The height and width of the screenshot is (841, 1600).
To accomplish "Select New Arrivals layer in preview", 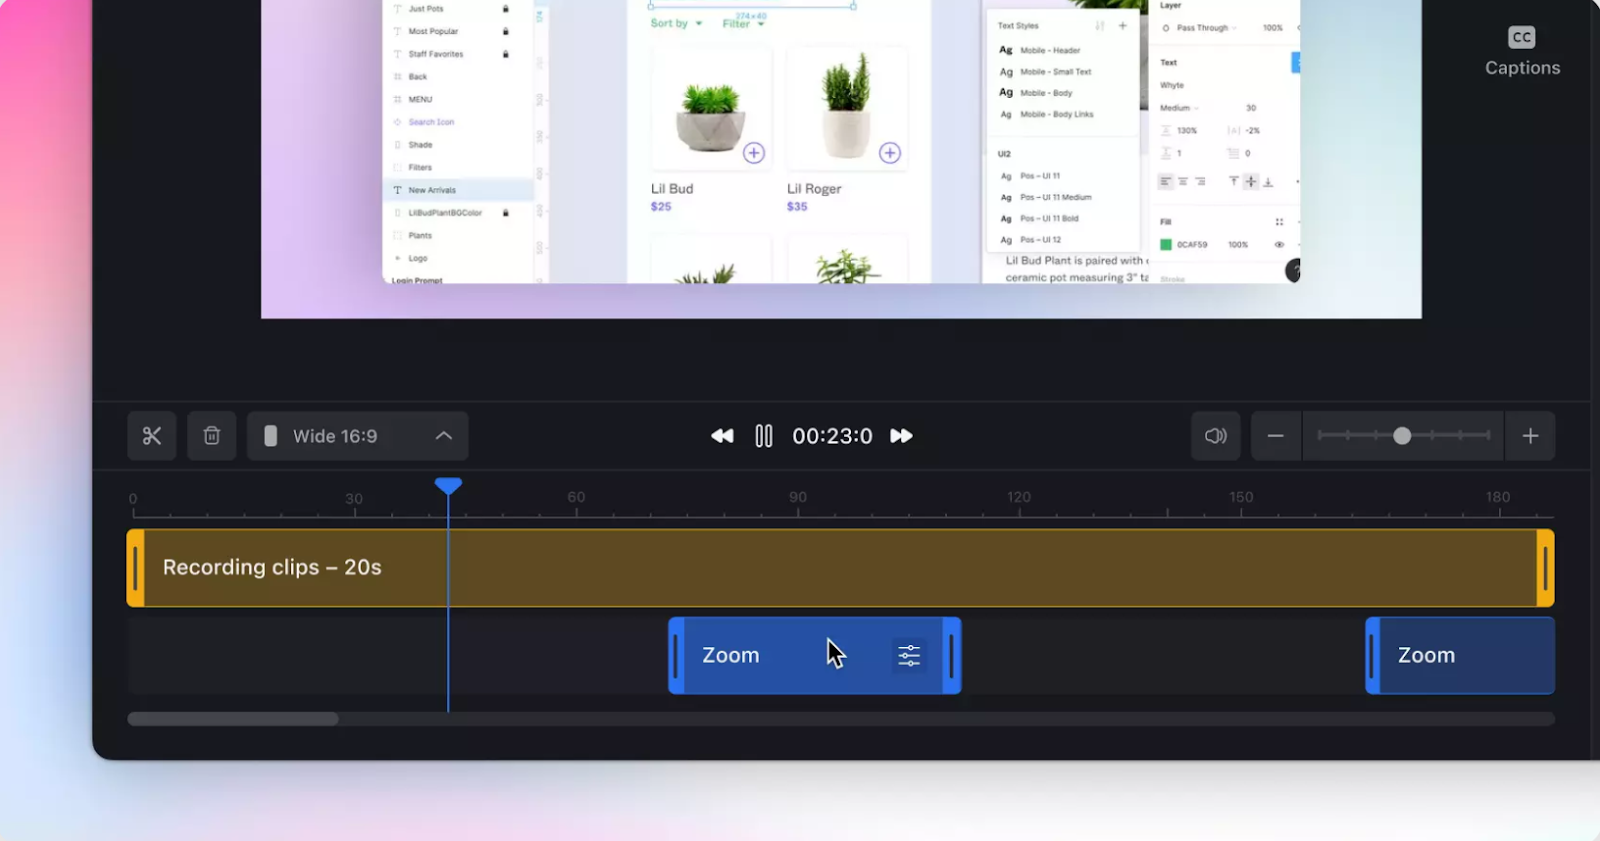I will click(458, 190).
